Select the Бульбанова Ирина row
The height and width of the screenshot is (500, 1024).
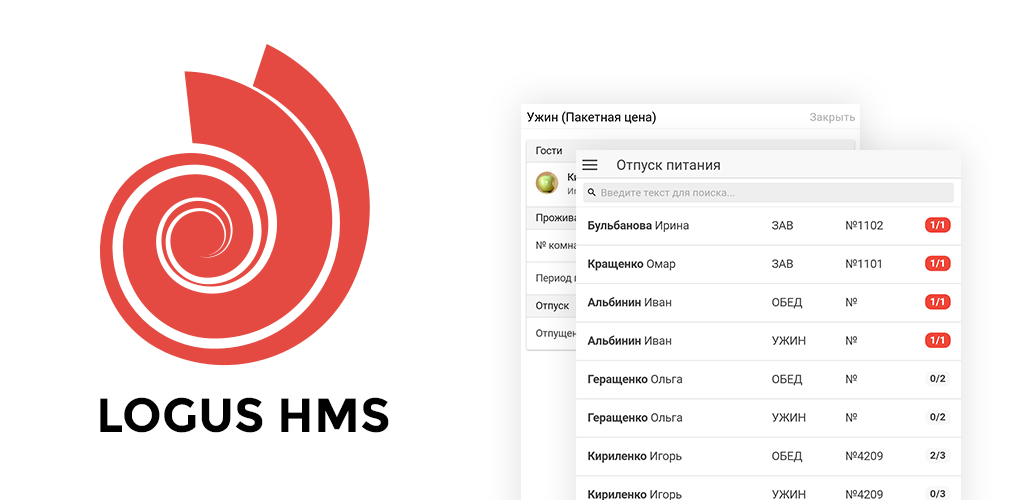point(768,226)
